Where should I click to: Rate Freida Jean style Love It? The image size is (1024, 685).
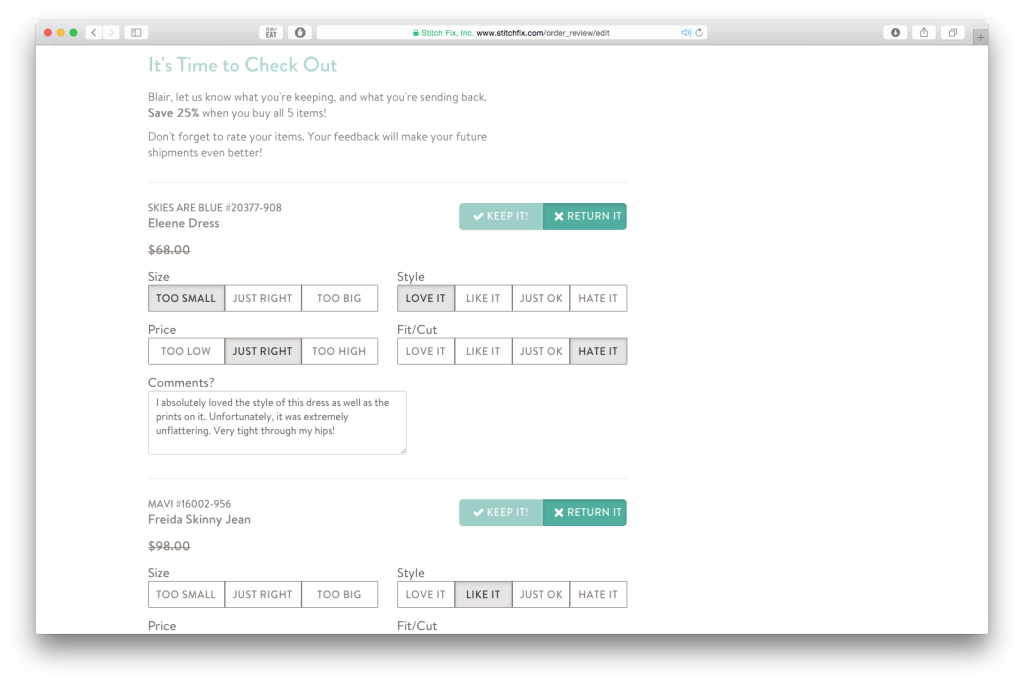426,595
